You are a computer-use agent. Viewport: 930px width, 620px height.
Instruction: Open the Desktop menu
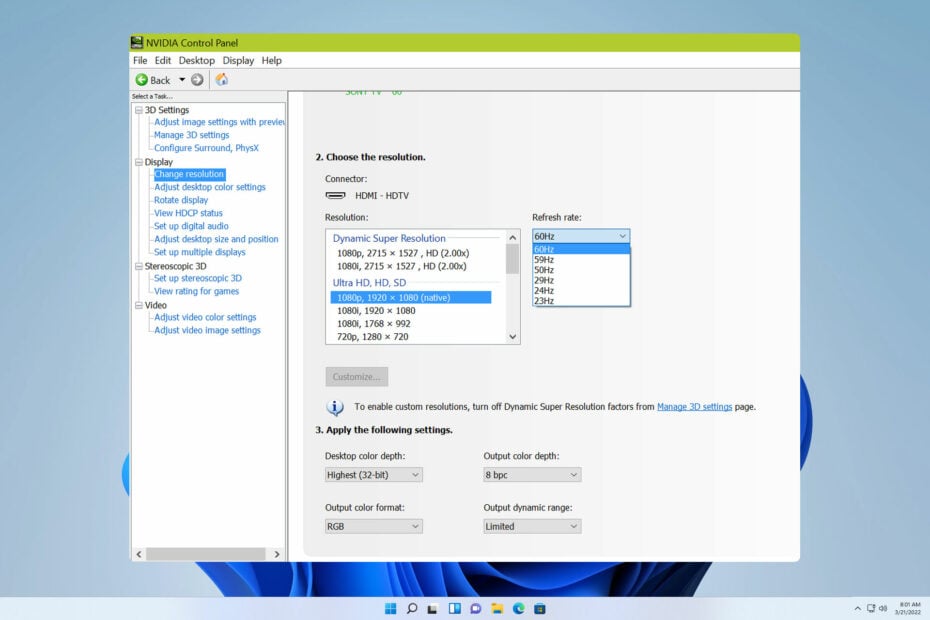click(x=196, y=60)
